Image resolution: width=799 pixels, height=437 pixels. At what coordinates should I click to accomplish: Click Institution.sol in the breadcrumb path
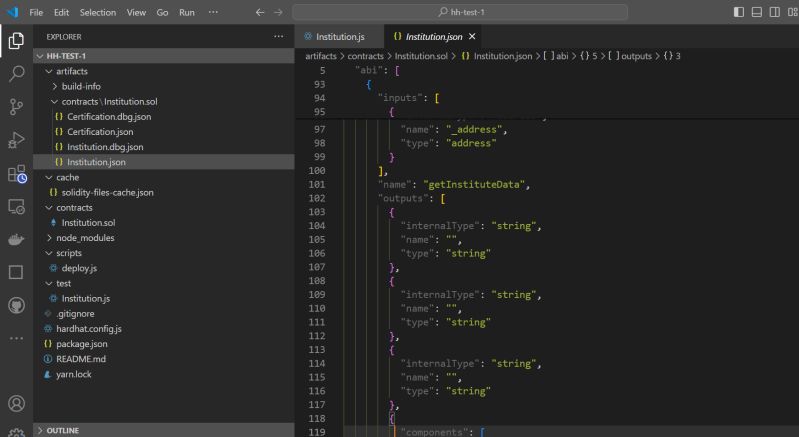pyautogui.click(x=421, y=56)
